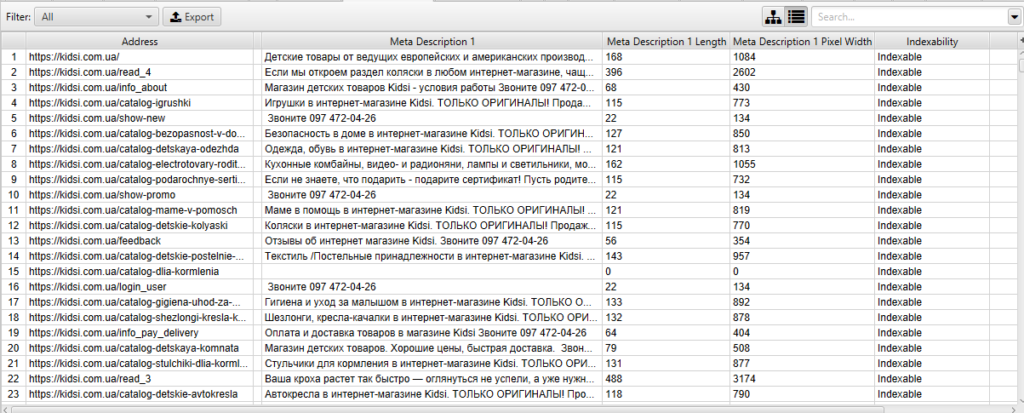Expand the search options dropdown arrow
This screenshot has height=413, width=1024.
point(1013,17)
